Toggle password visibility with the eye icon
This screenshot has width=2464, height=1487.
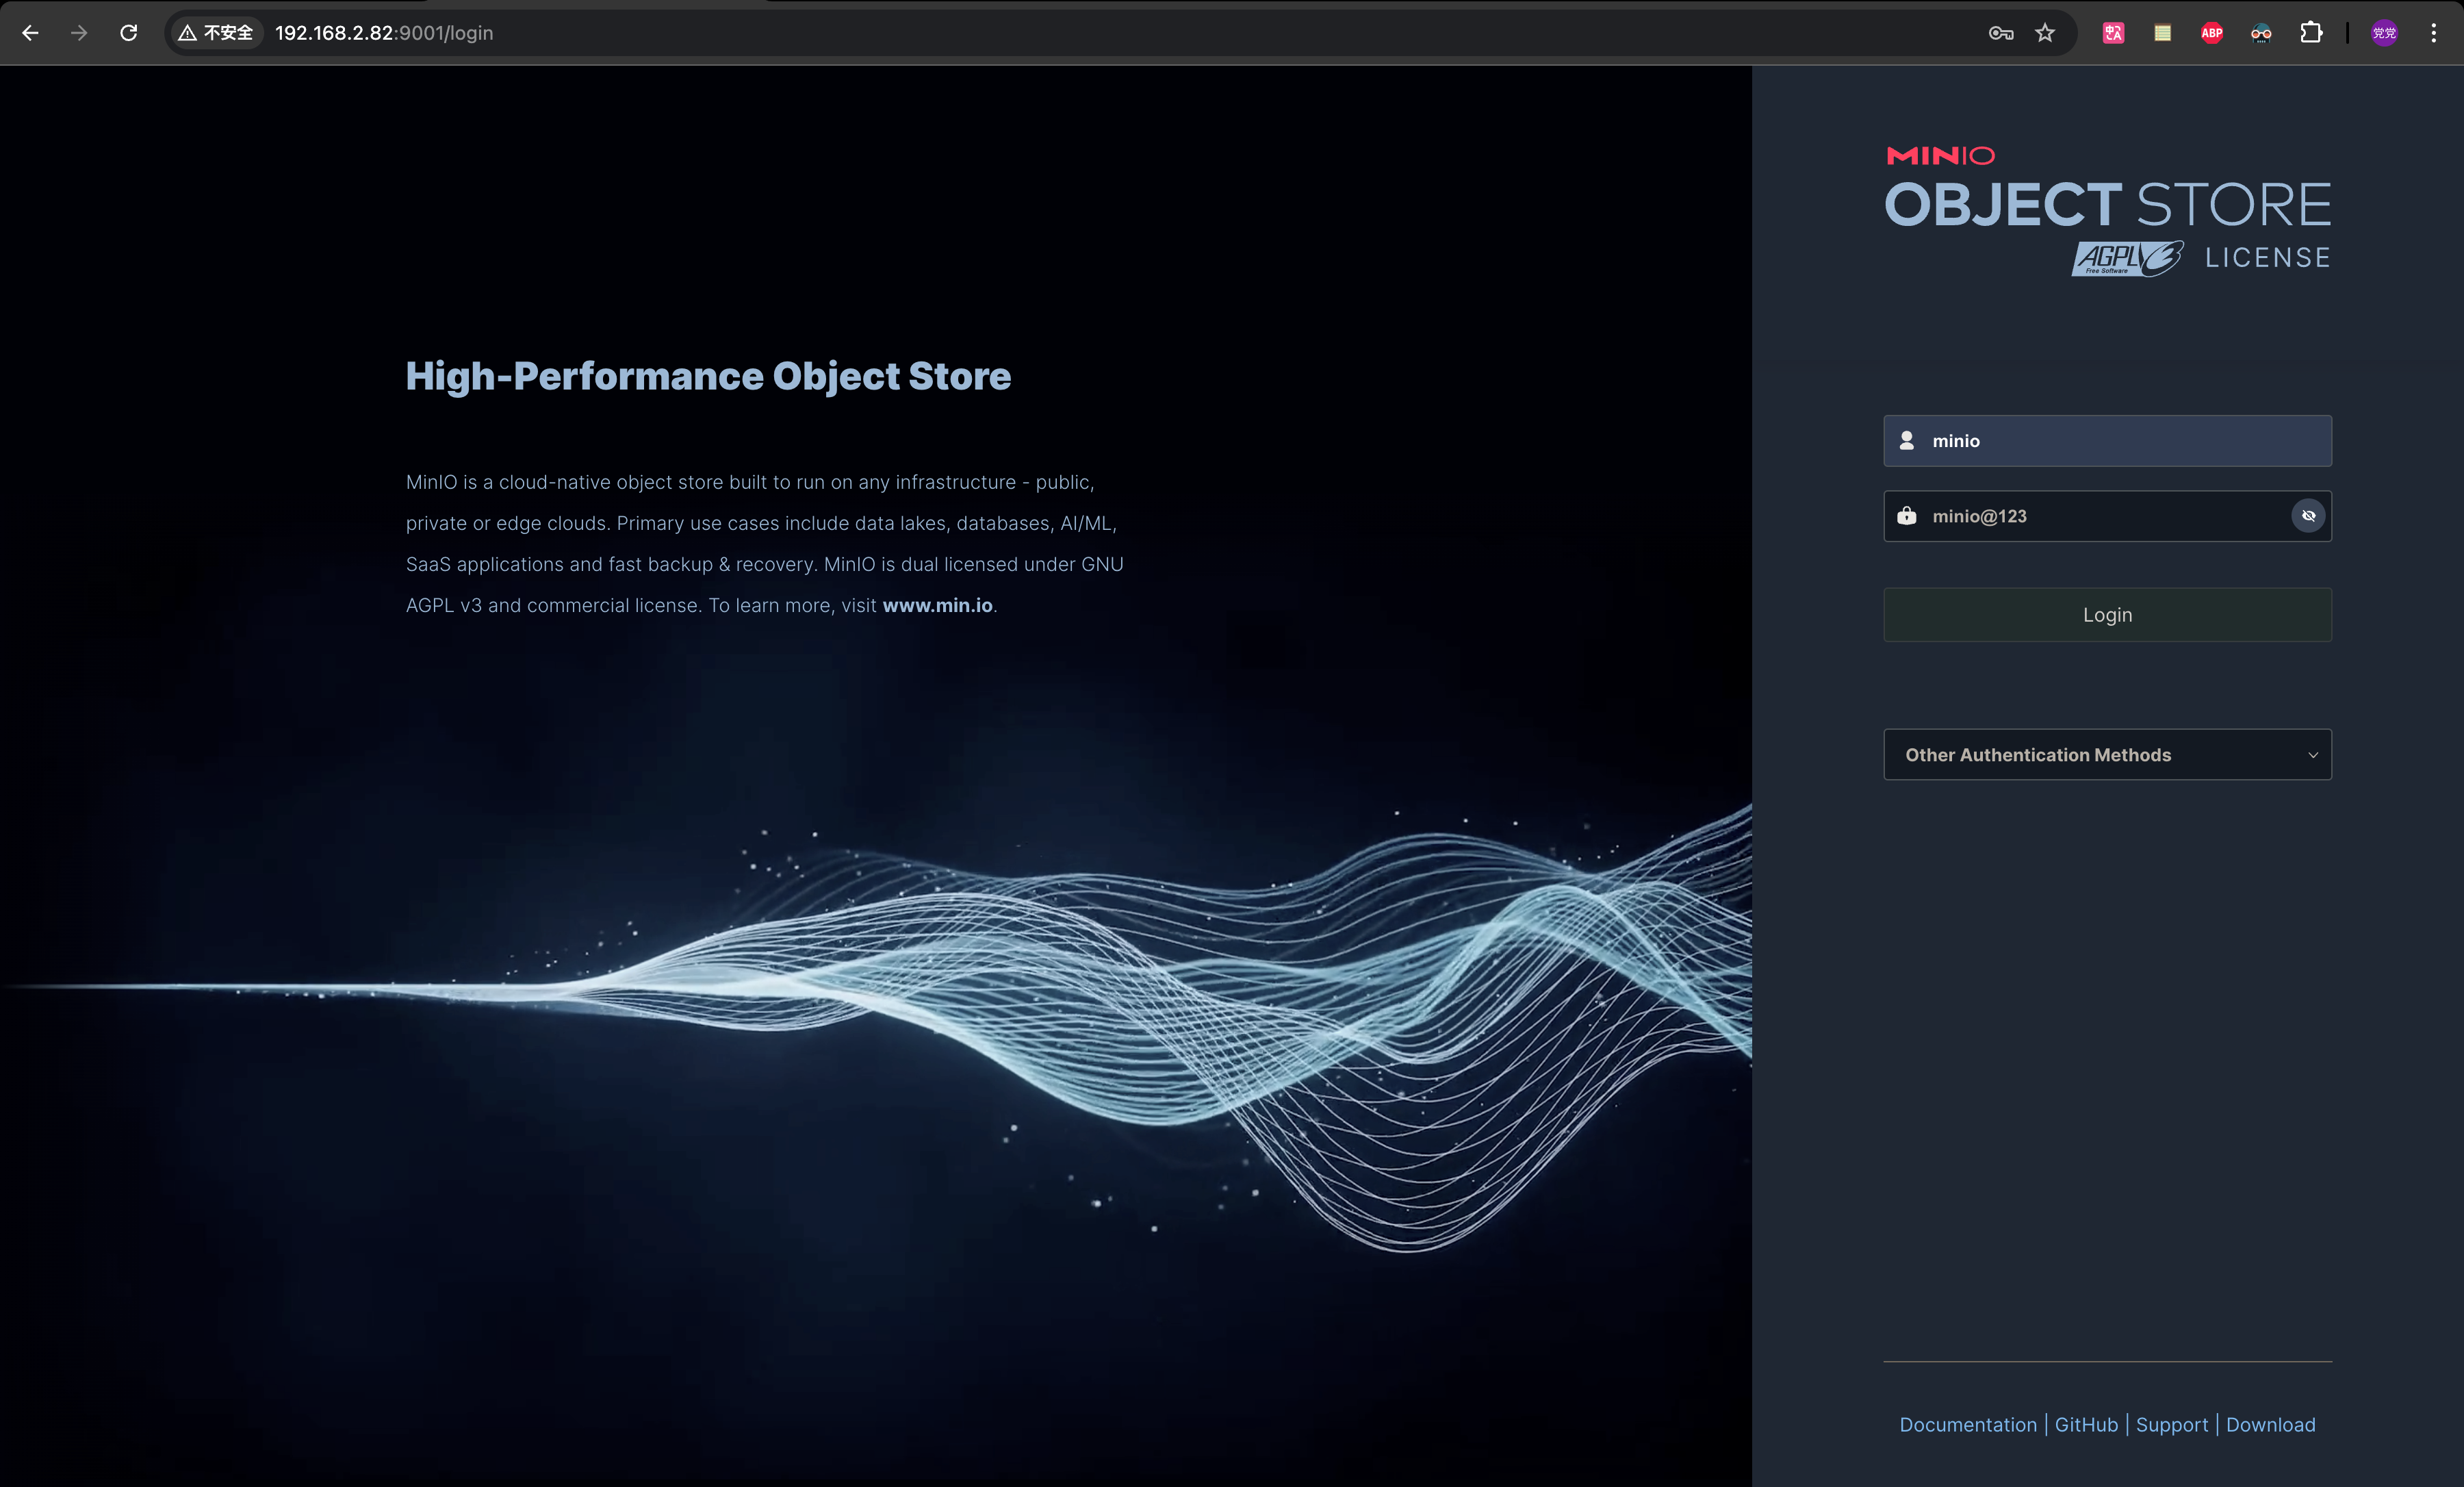point(2308,516)
